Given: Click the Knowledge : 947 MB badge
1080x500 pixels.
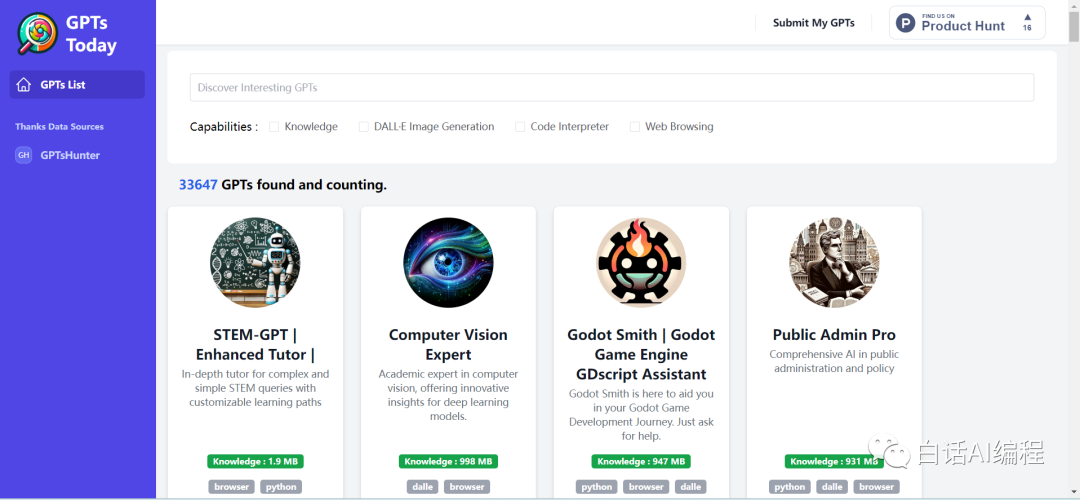Looking at the screenshot, I should tap(641, 461).
